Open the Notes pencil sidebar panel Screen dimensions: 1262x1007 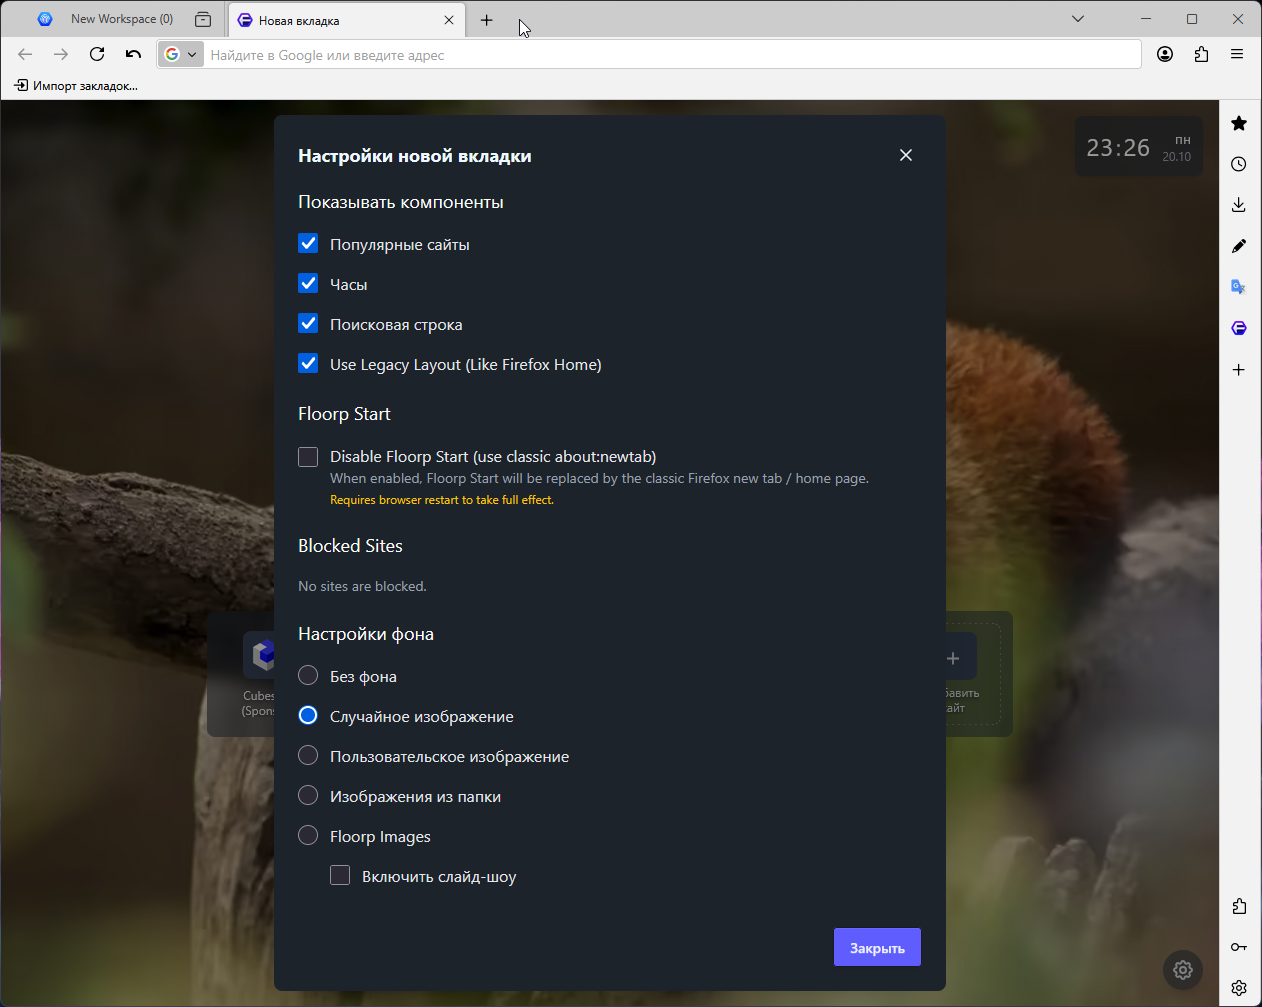tap(1239, 246)
